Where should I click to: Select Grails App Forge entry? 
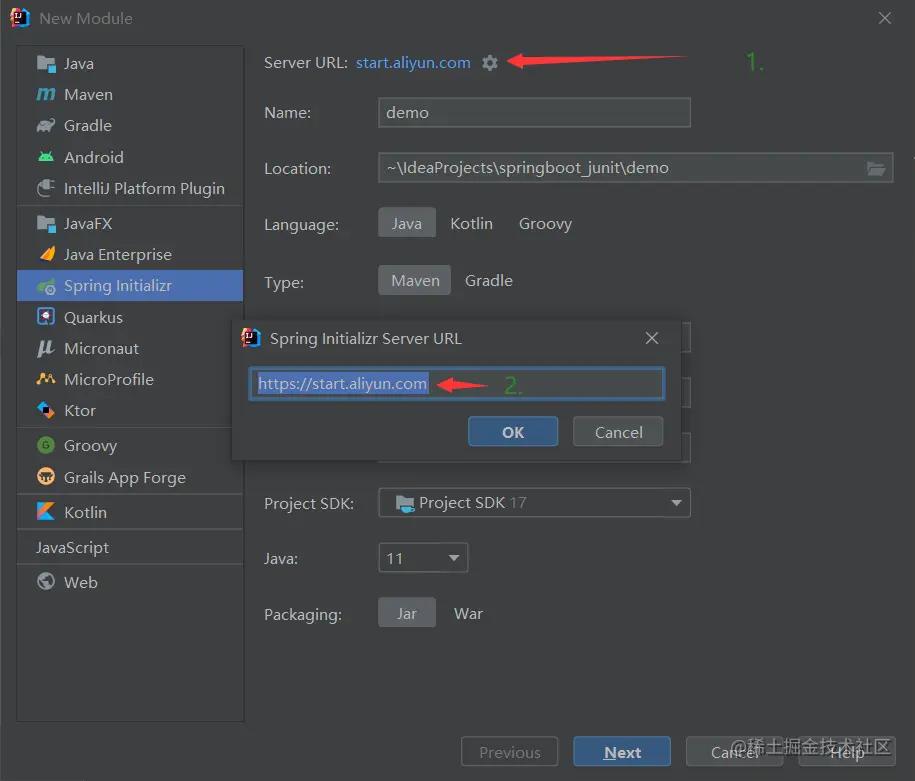click(130, 477)
